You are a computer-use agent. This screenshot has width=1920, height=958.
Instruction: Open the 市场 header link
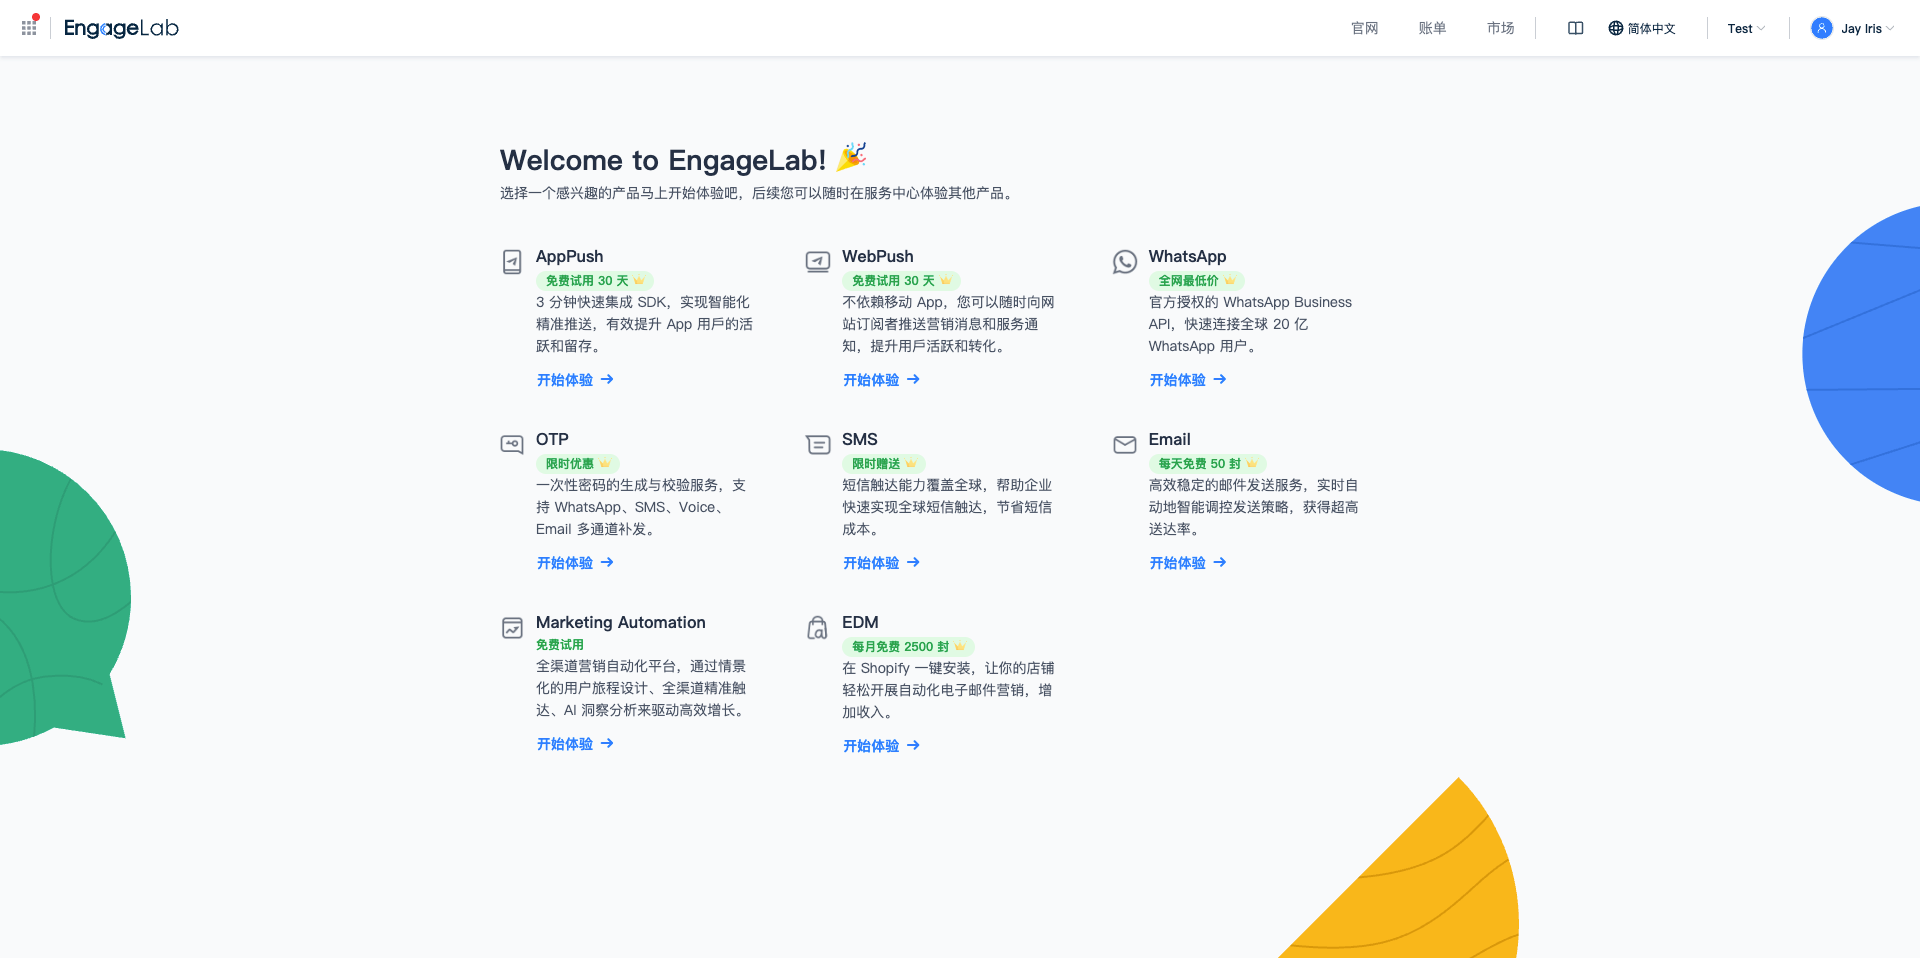click(1500, 28)
